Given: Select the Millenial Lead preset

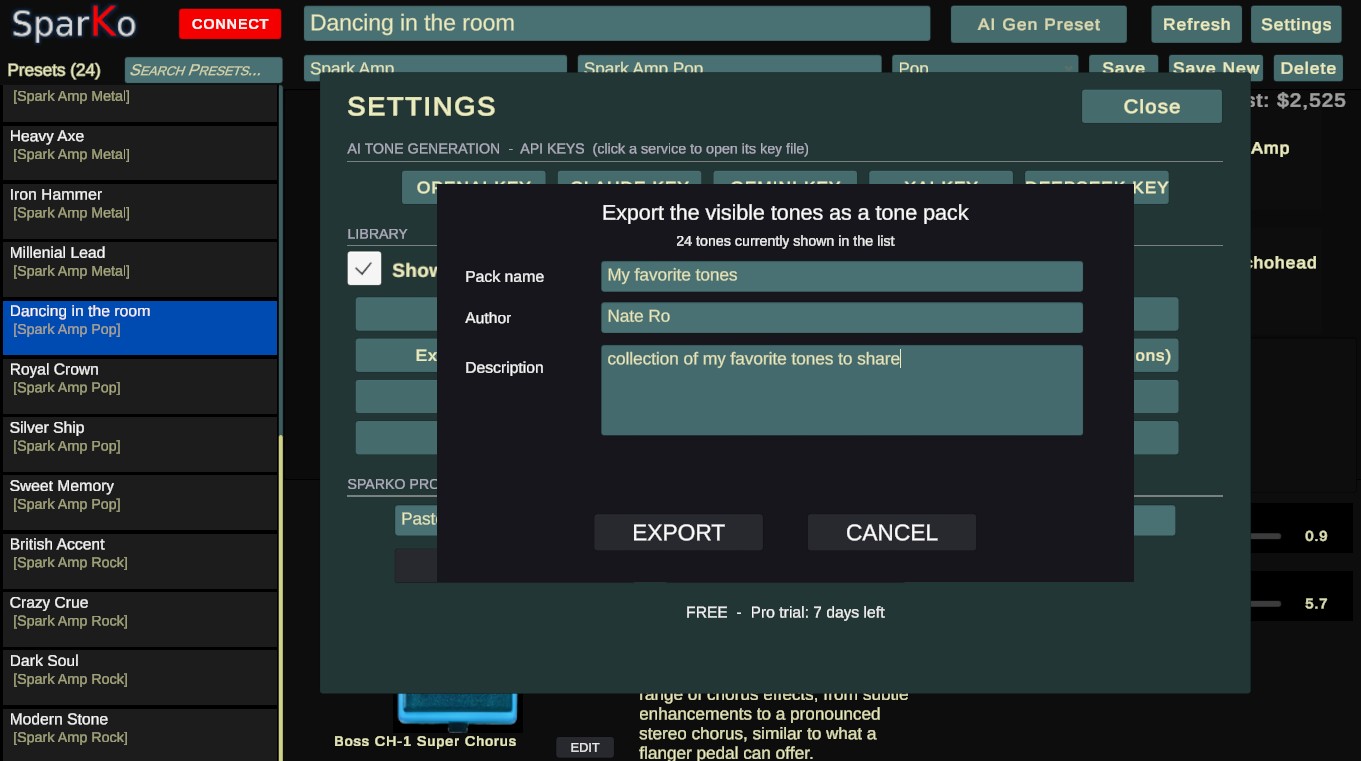Looking at the screenshot, I should point(140,269).
